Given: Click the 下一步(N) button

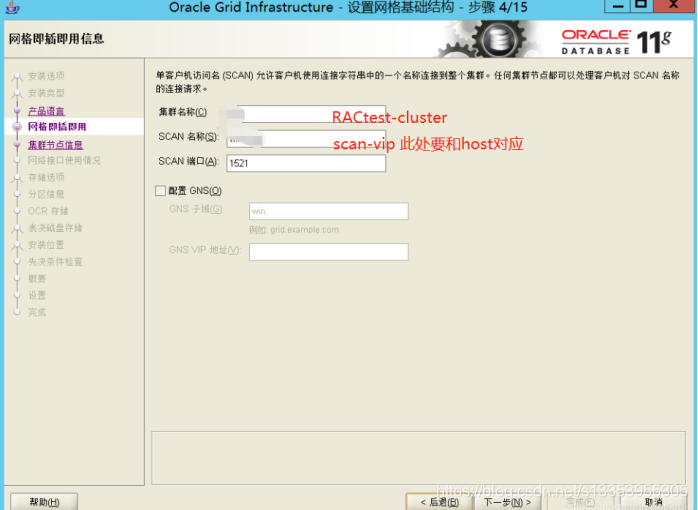Looking at the screenshot, I should [x=507, y=502].
